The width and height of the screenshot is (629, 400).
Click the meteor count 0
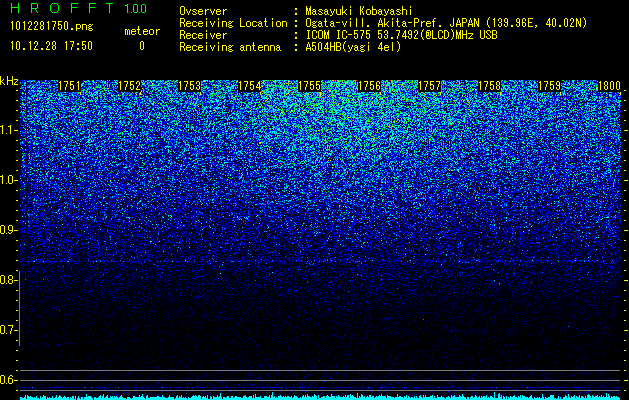pyautogui.click(x=142, y=46)
